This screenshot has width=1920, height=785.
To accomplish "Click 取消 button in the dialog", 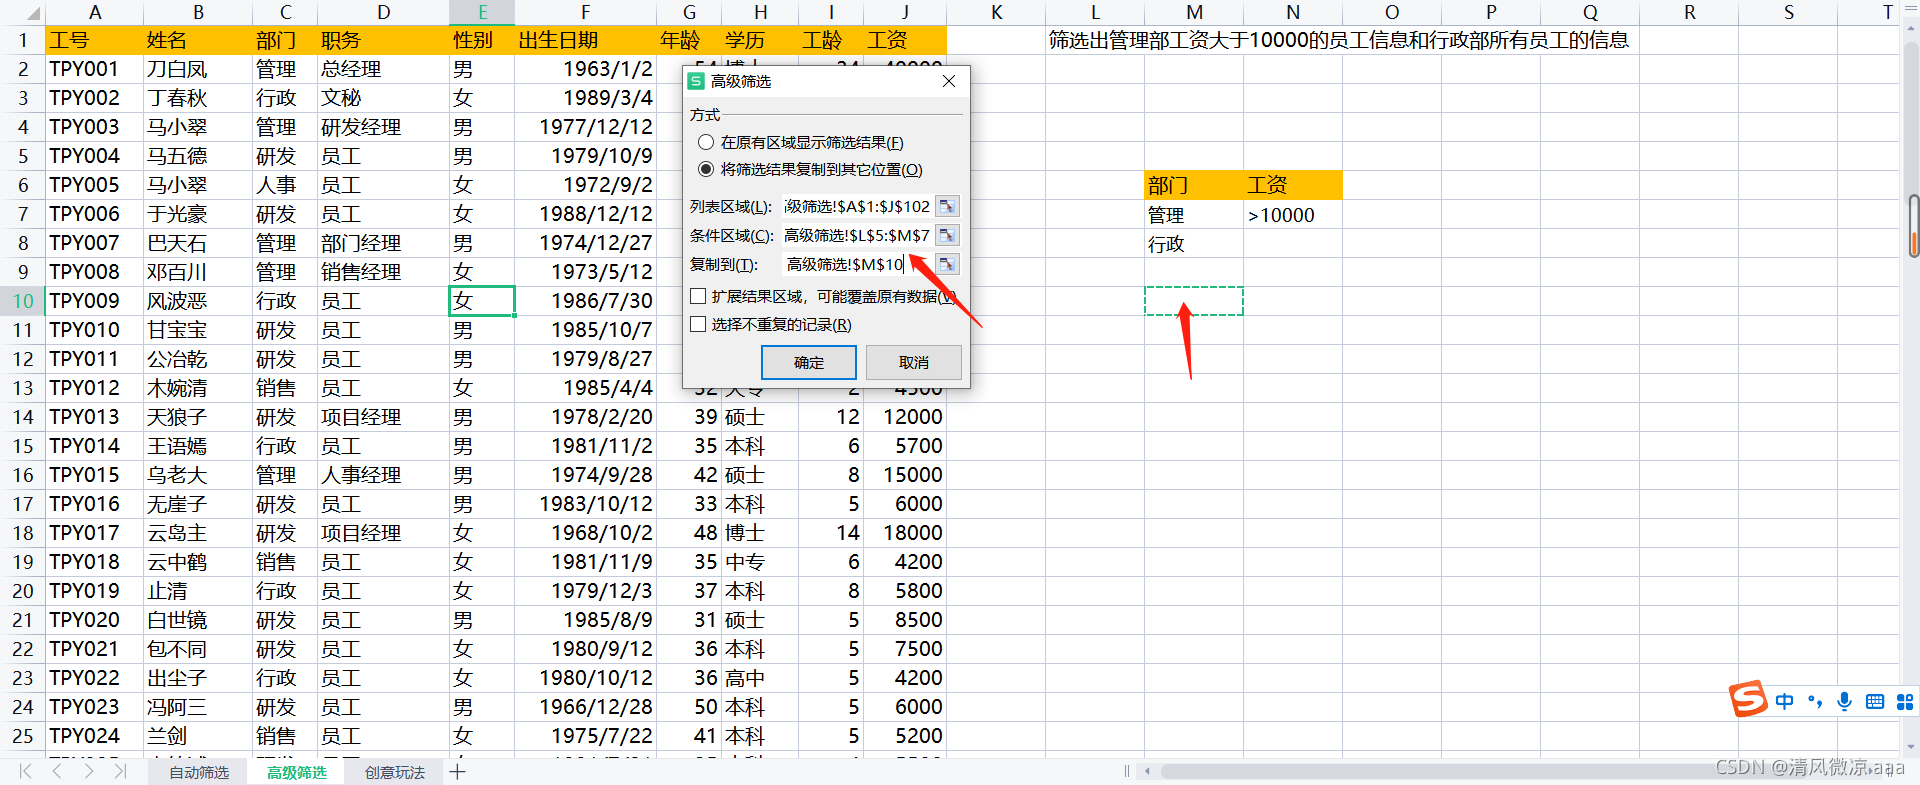I will [x=914, y=362].
